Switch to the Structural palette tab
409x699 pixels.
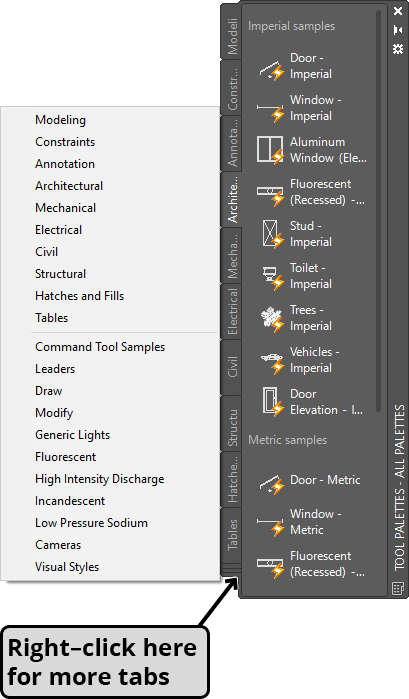point(231,424)
